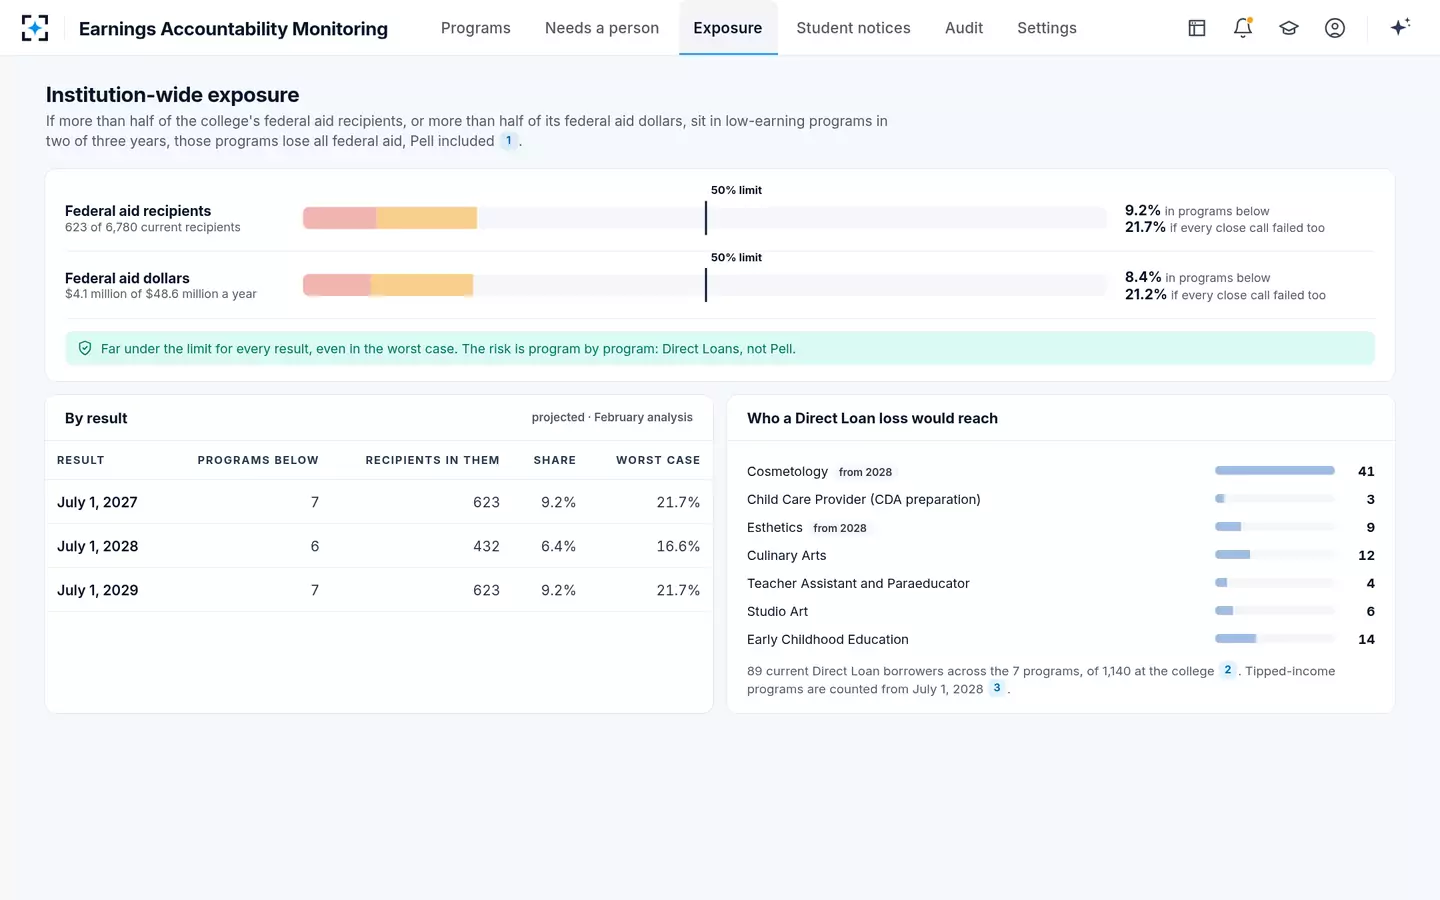This screenshot has height=900, width=1440.
Task: Click the RESULT column header
Action: [81, 460]
